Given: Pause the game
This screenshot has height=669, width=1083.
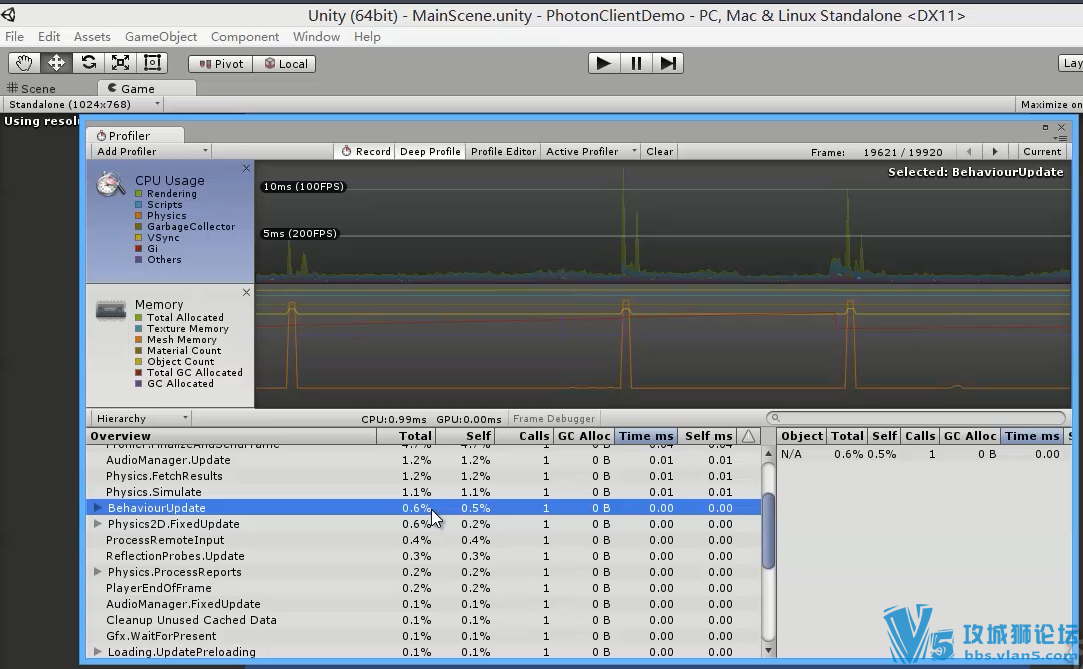Looking at the screenshot, I should (636, 63).
